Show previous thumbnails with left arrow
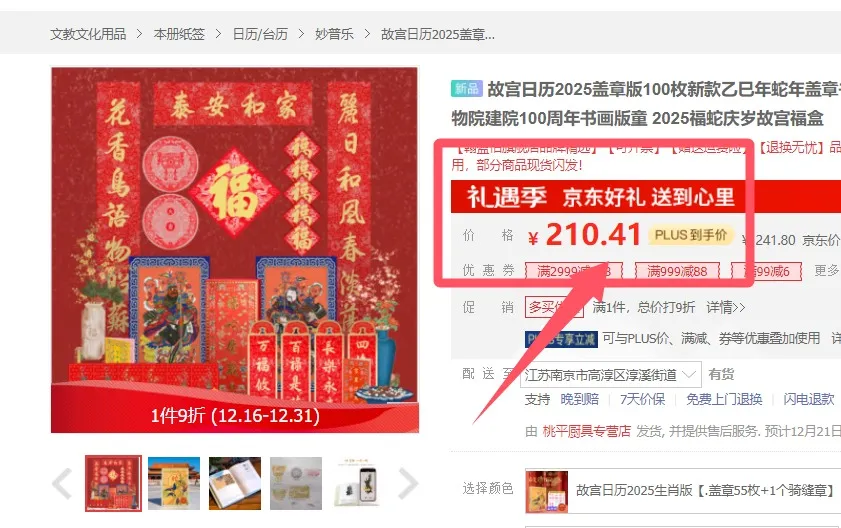Viewport: 841px width, 528px height. coord(62,483)
